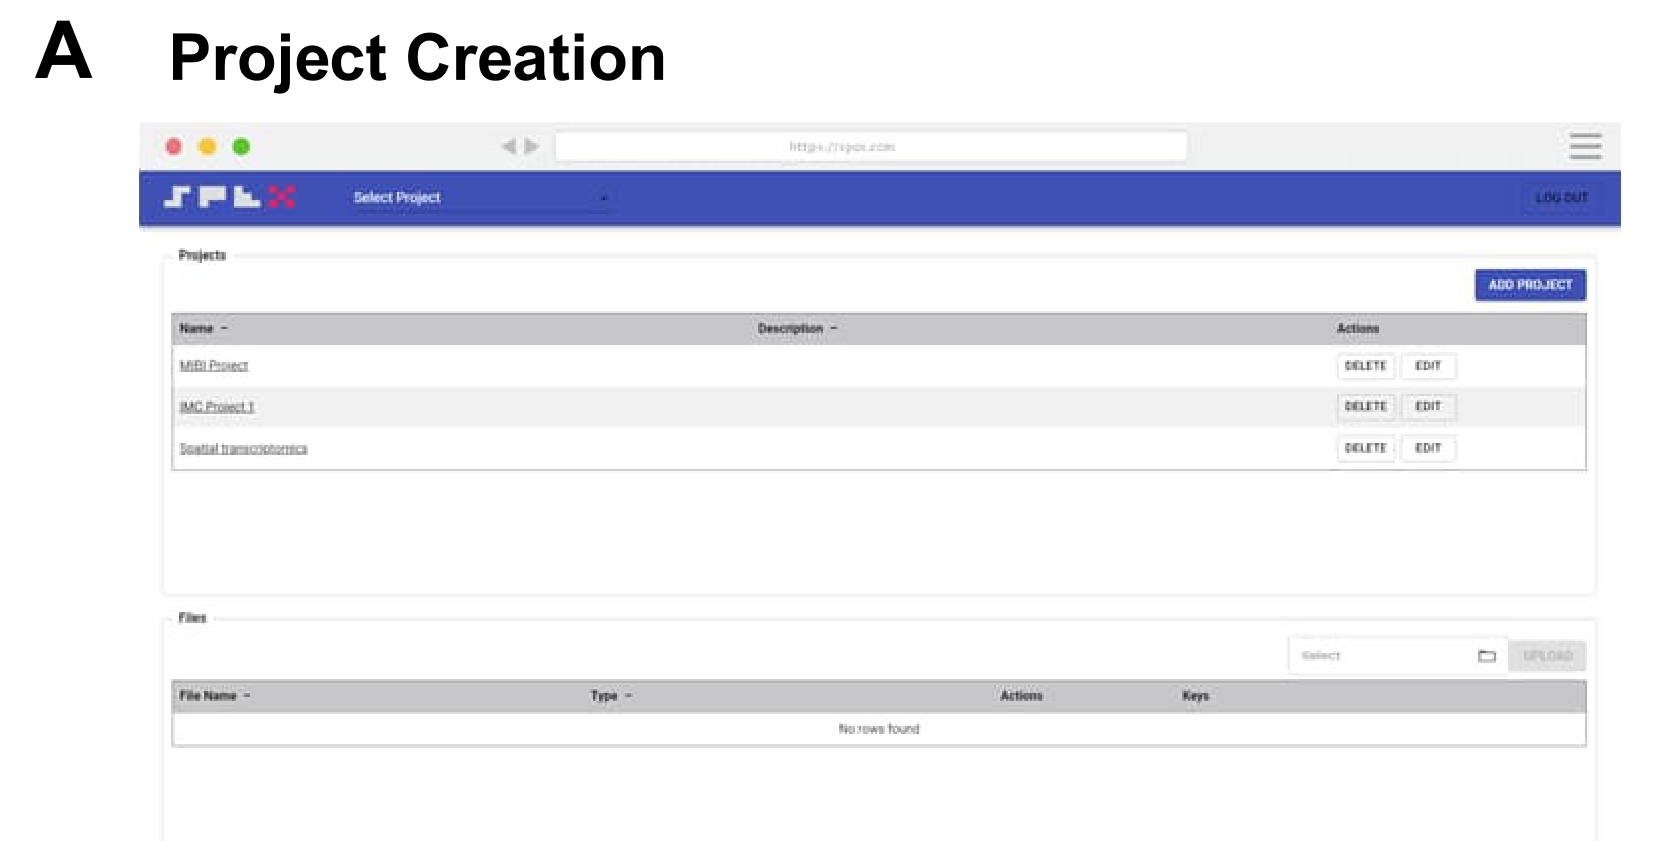Click the browser back arrow icon

point(508,146)
